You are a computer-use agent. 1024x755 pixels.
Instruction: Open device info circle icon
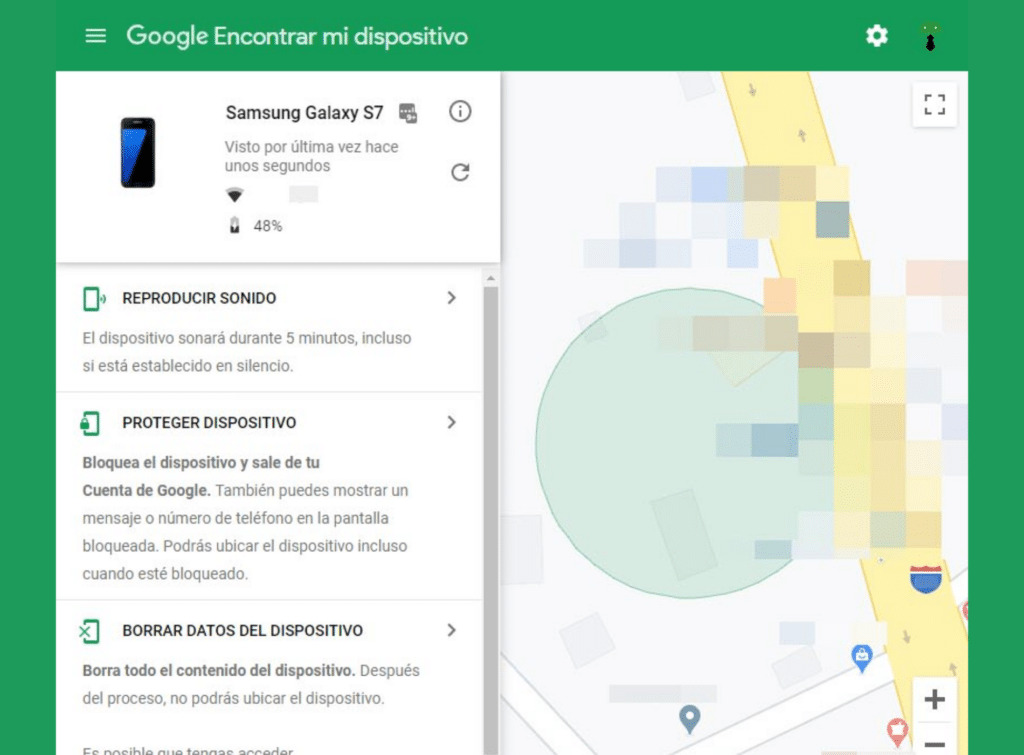click(460, 112)
